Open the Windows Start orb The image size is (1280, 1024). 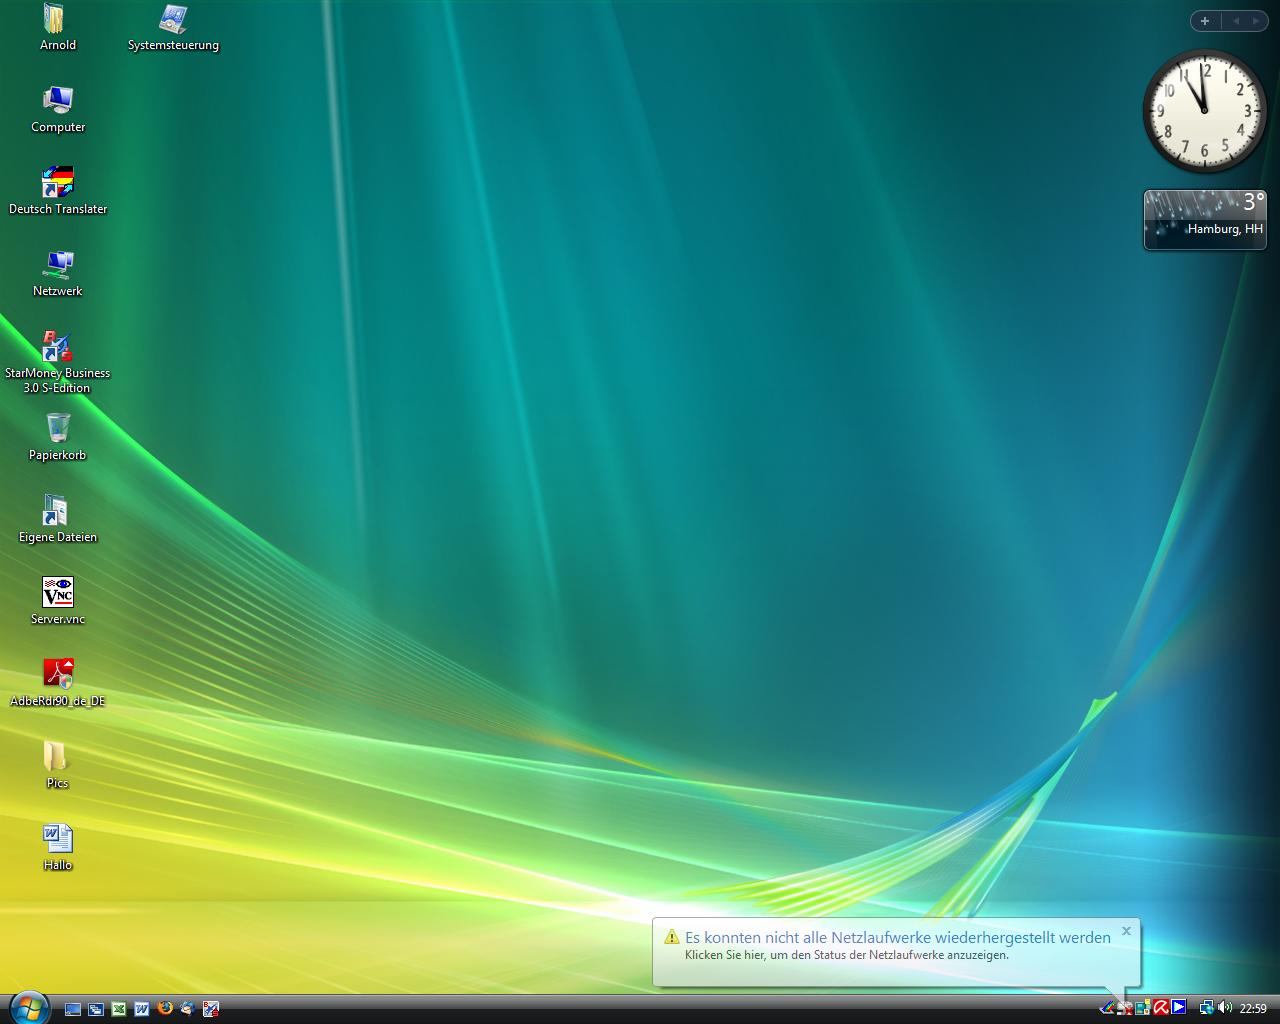(x=29, y=1007)
